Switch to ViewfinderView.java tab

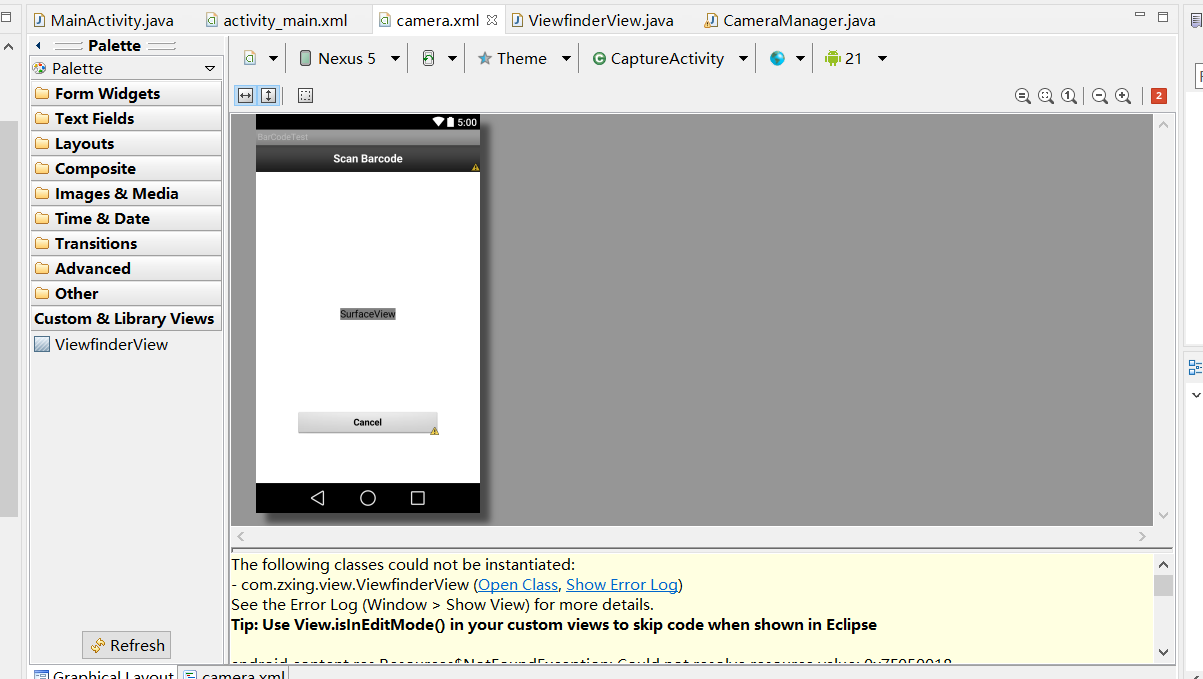[x=592, y=20]
